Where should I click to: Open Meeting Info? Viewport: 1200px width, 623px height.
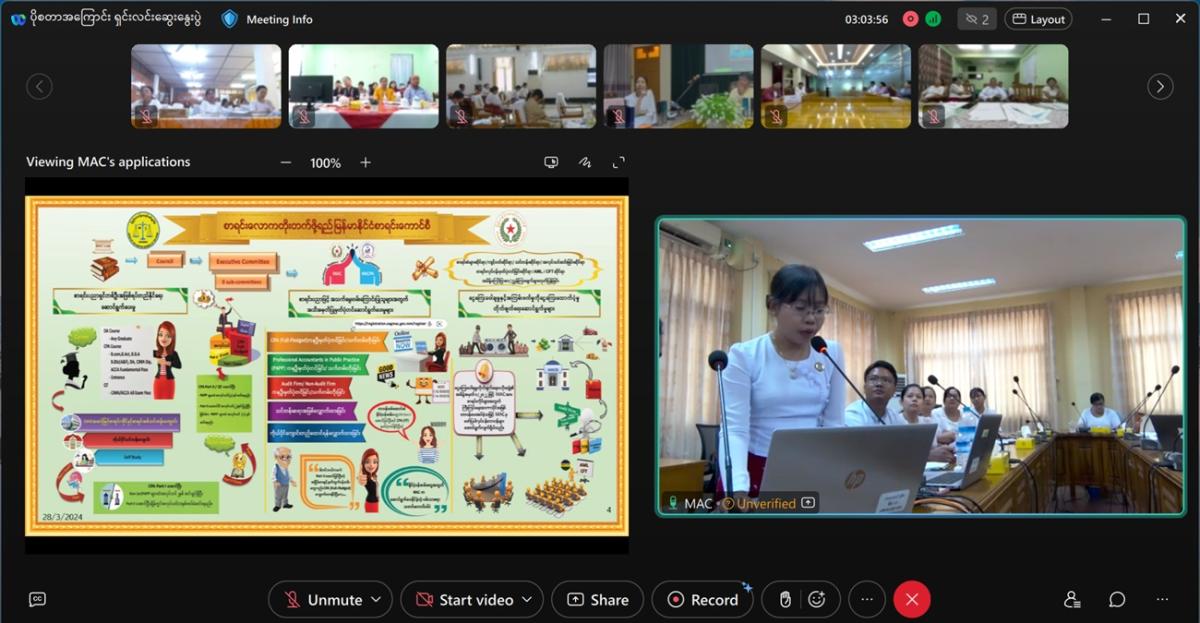(267, 19)
